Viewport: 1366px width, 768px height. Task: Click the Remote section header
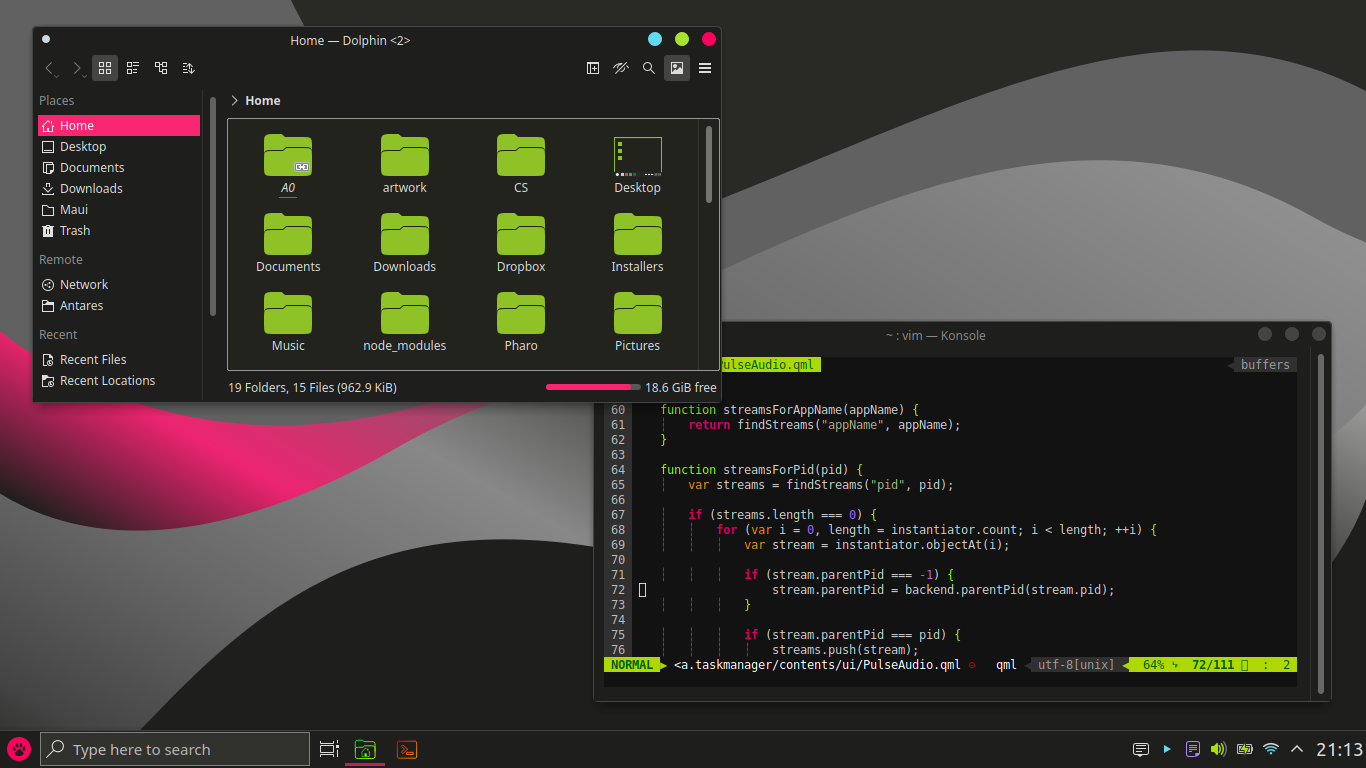(61, 260)
